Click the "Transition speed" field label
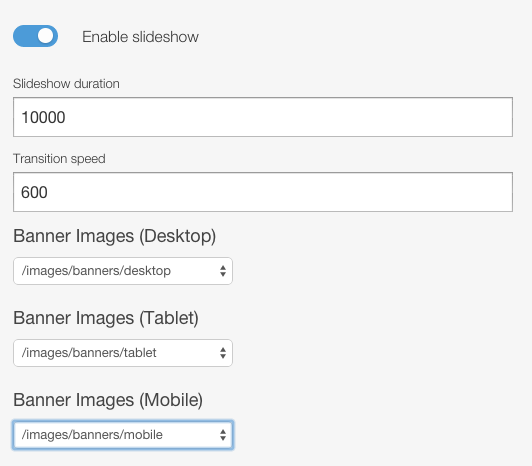532x466 pixels. click(59, 159)
